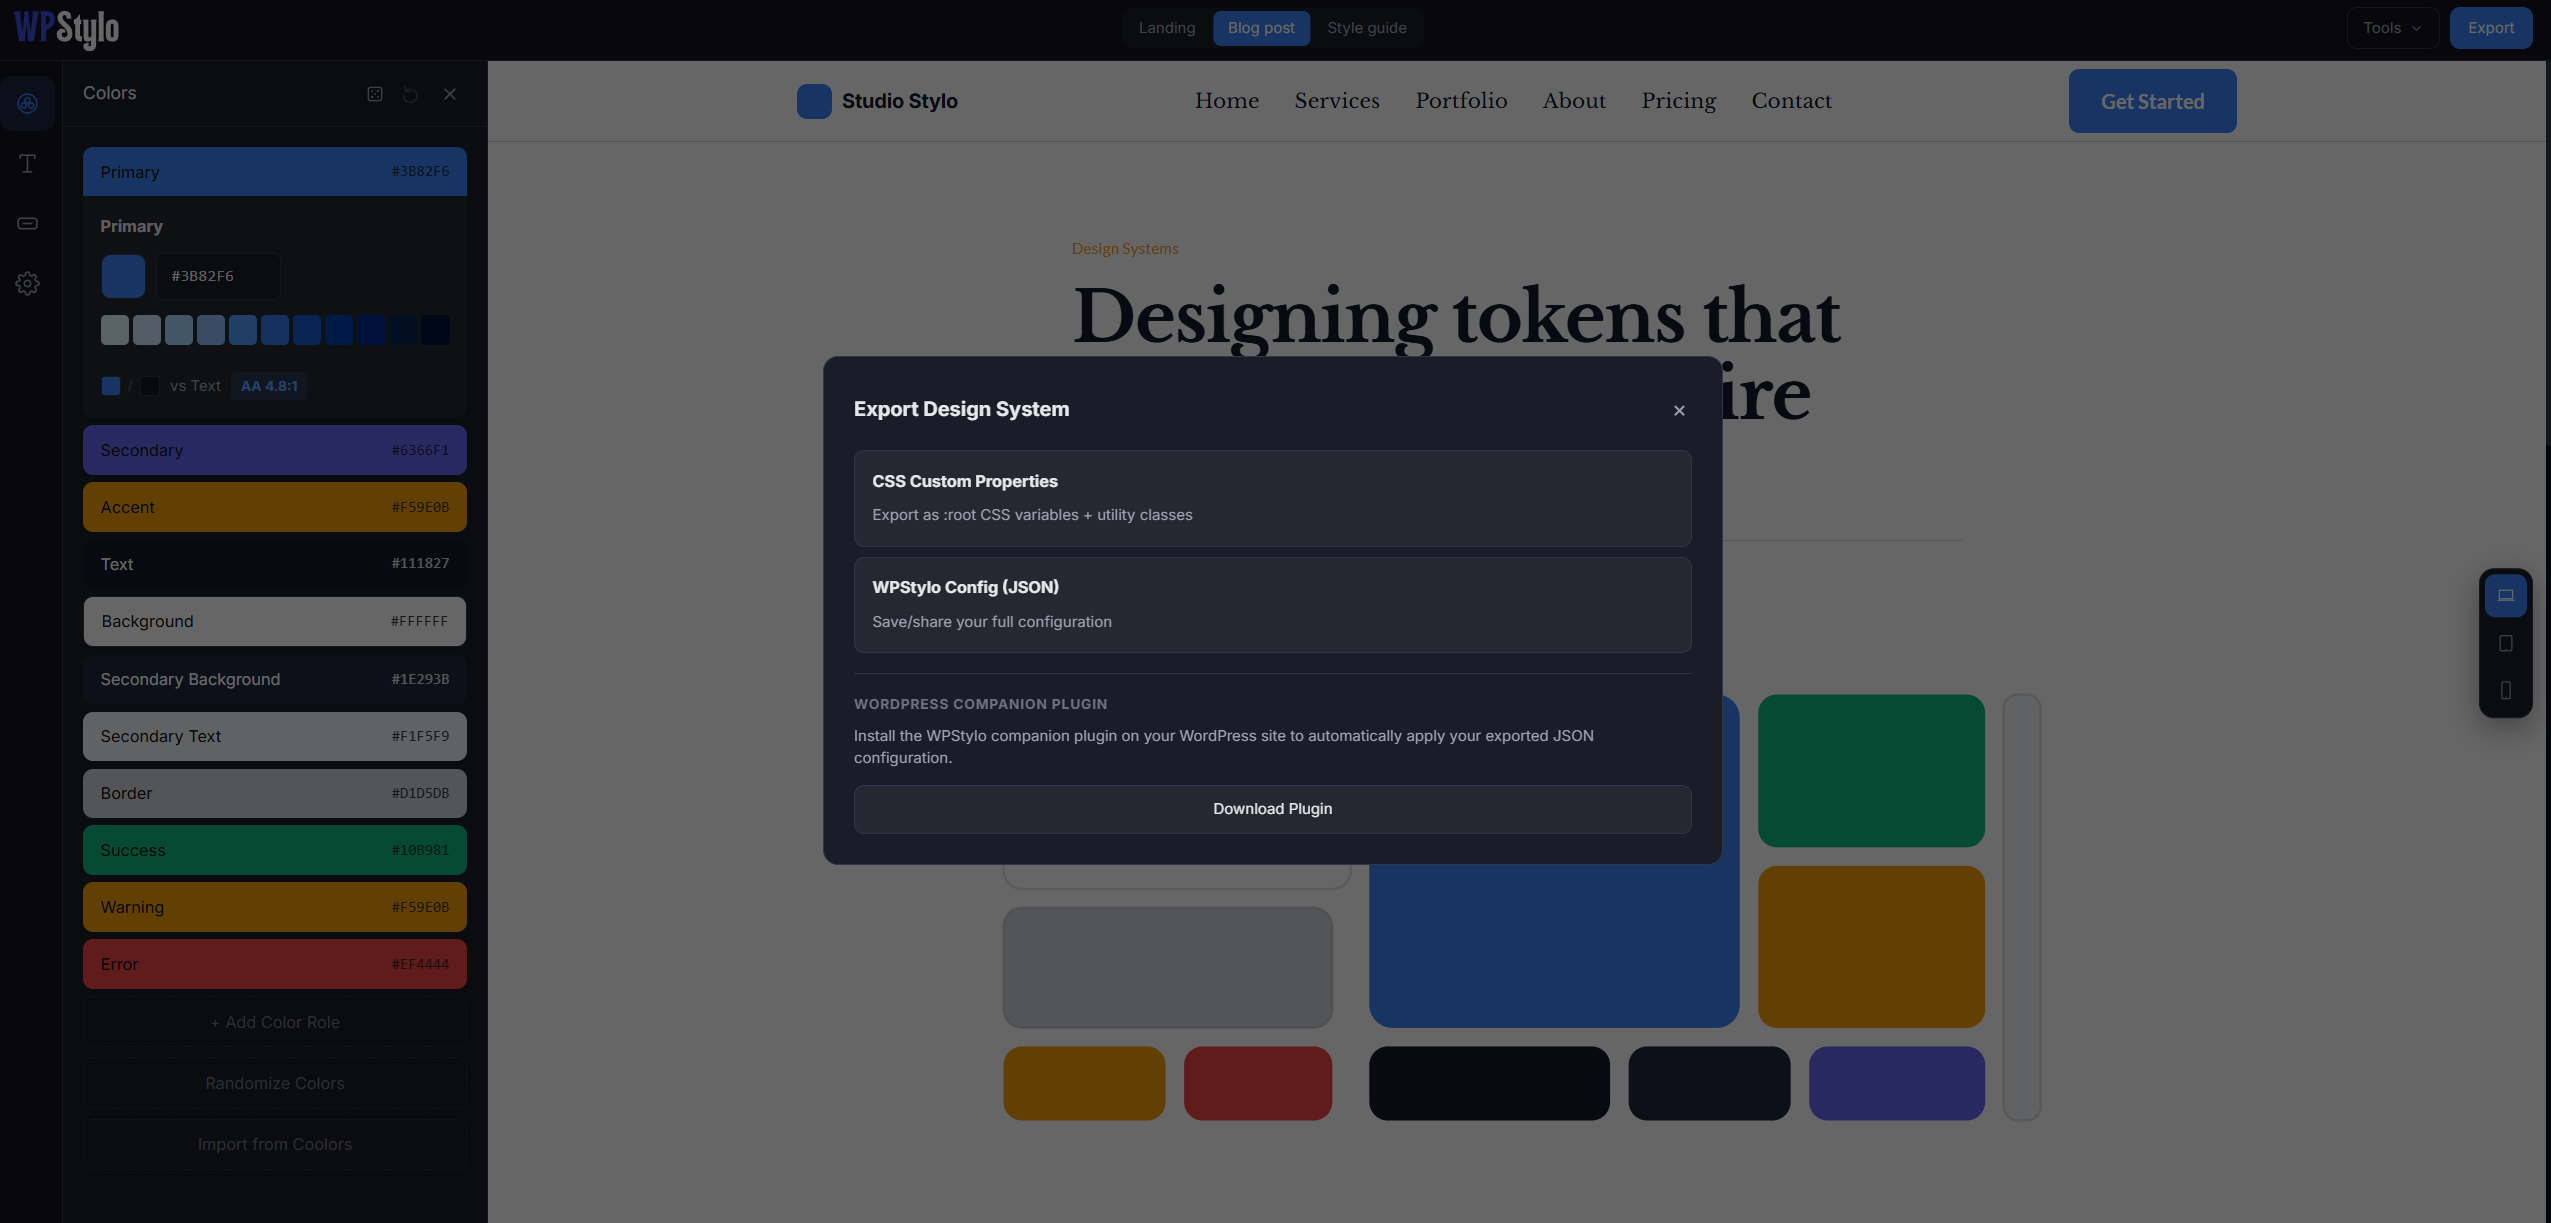Click Home in preview navigation
This screenshot has height=1223, width=2551.
click(1227, 101)
